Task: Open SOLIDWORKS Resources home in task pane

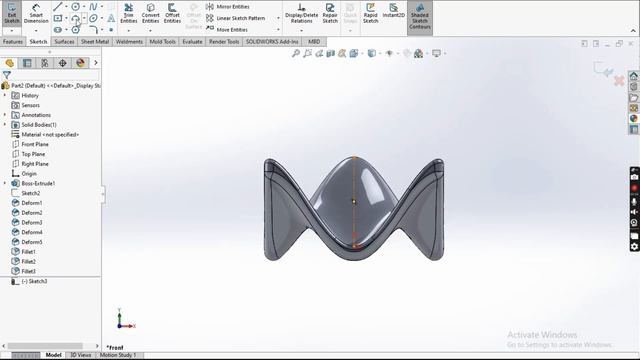Action: click(x=633, y=76)
